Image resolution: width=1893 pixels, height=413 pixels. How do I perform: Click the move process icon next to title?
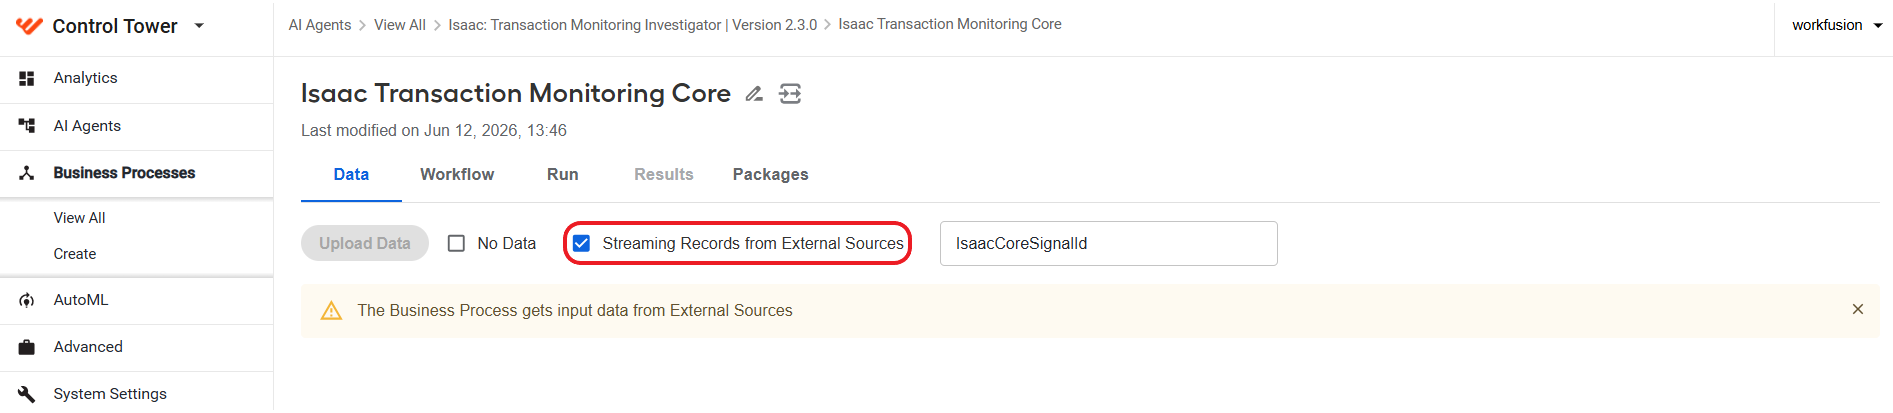pos(790,94)
